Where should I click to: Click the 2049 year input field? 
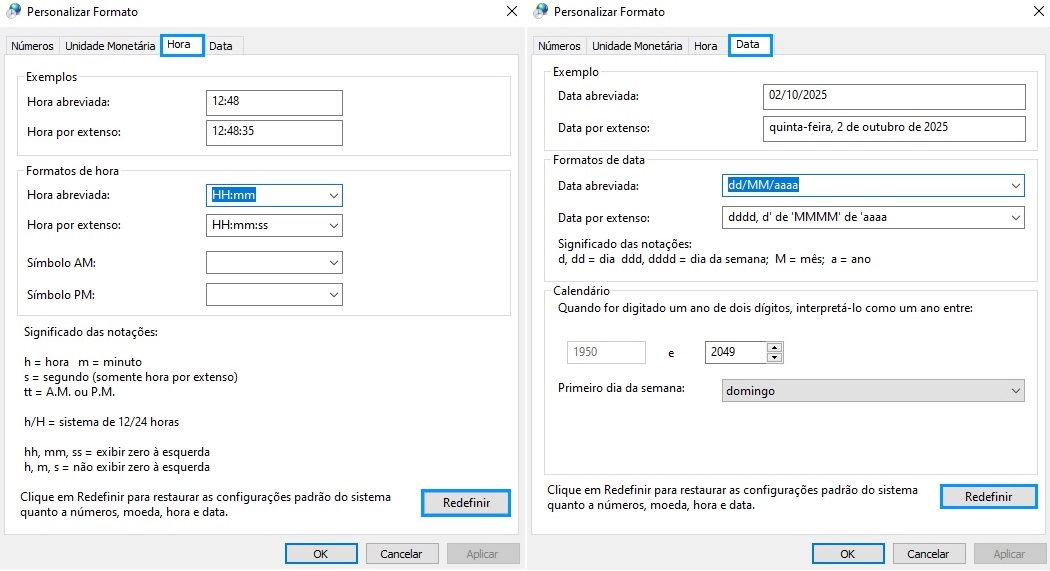(735, 352)
